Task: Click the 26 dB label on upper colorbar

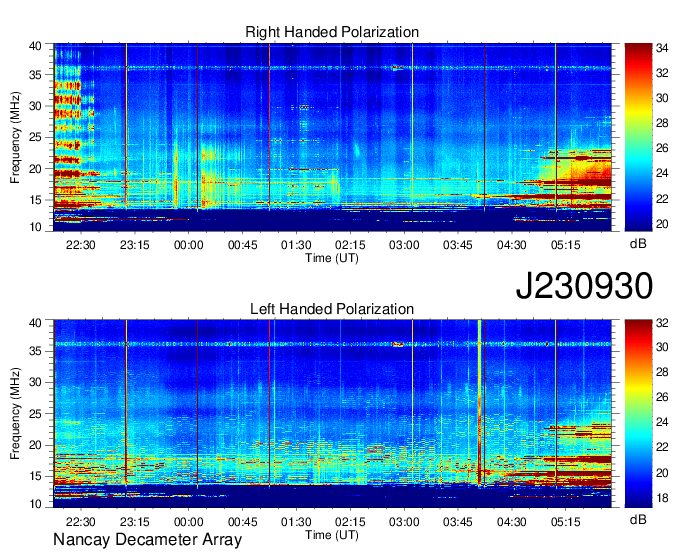Action: 662,149
